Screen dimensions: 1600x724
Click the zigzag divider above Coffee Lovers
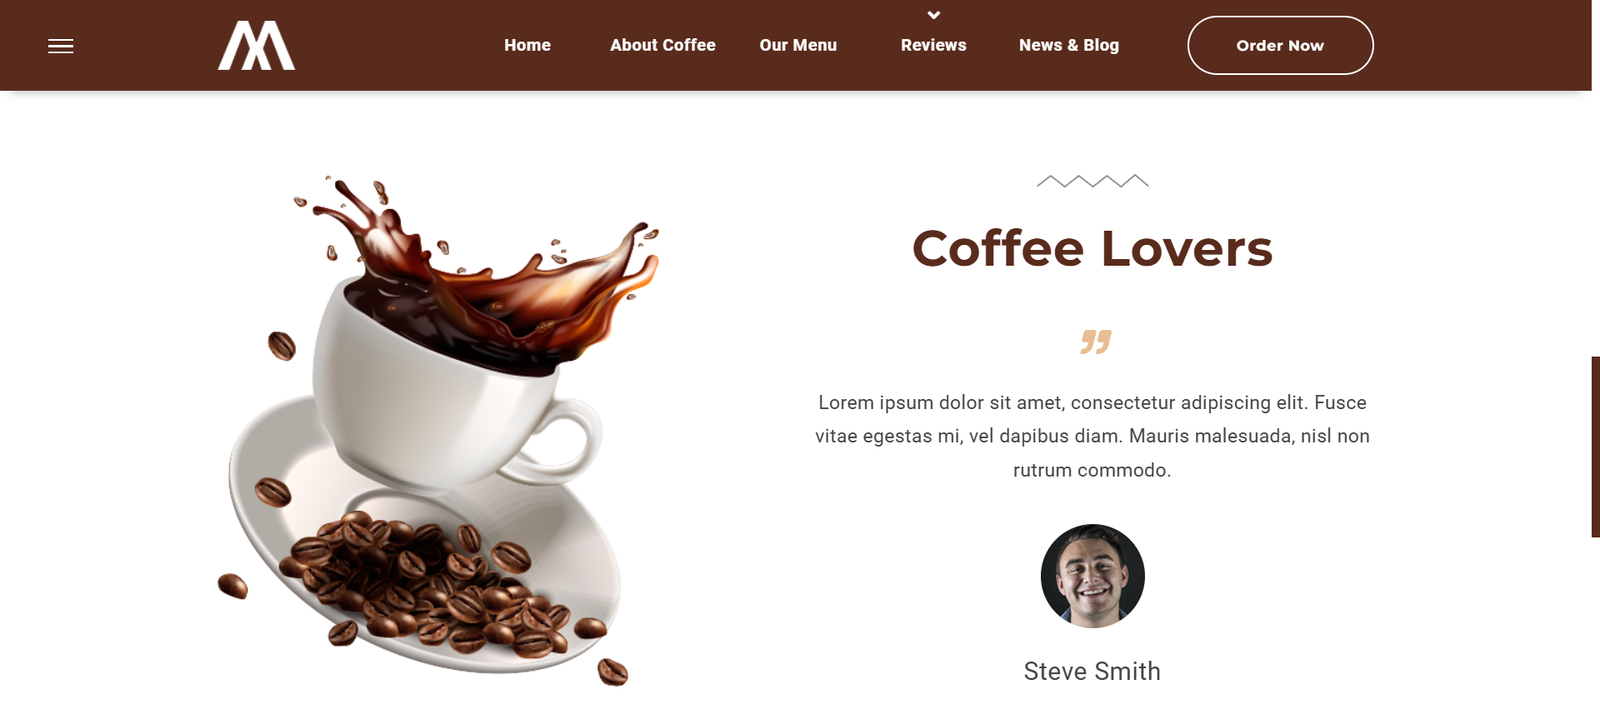[1092, 181]
